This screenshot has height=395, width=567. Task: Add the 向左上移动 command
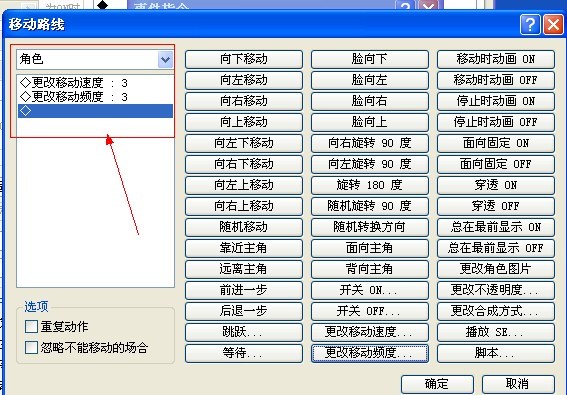[x=244, y=185]
